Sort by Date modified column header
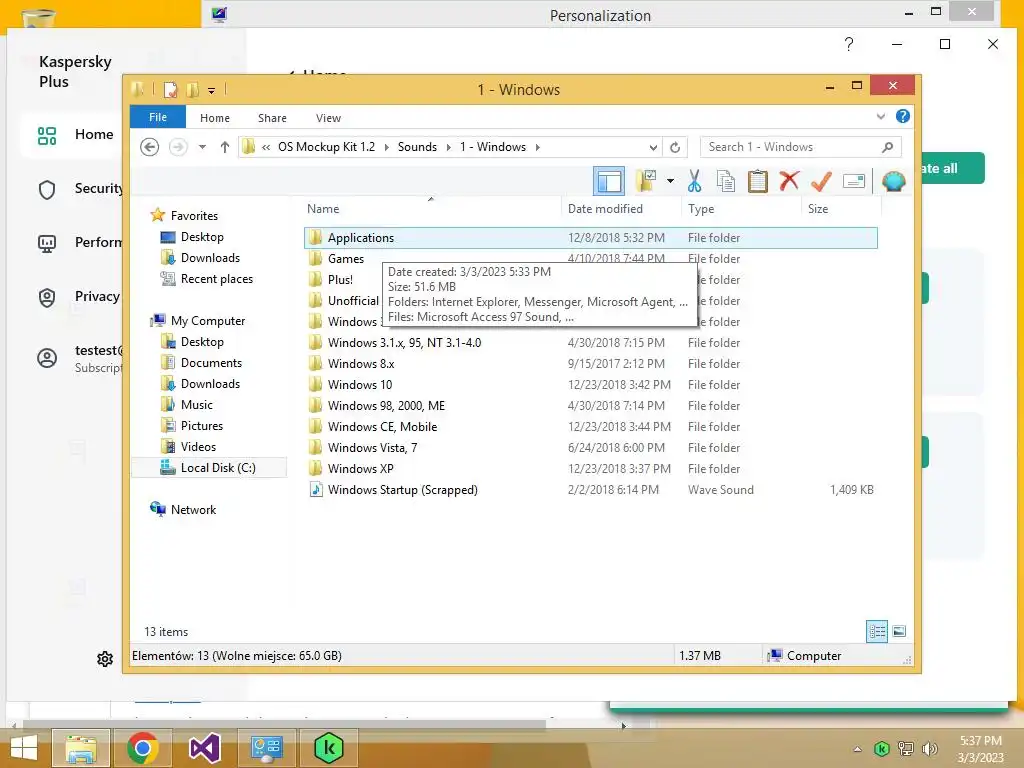Viewport: 1024px width, 768px height. tap(621, 208)
